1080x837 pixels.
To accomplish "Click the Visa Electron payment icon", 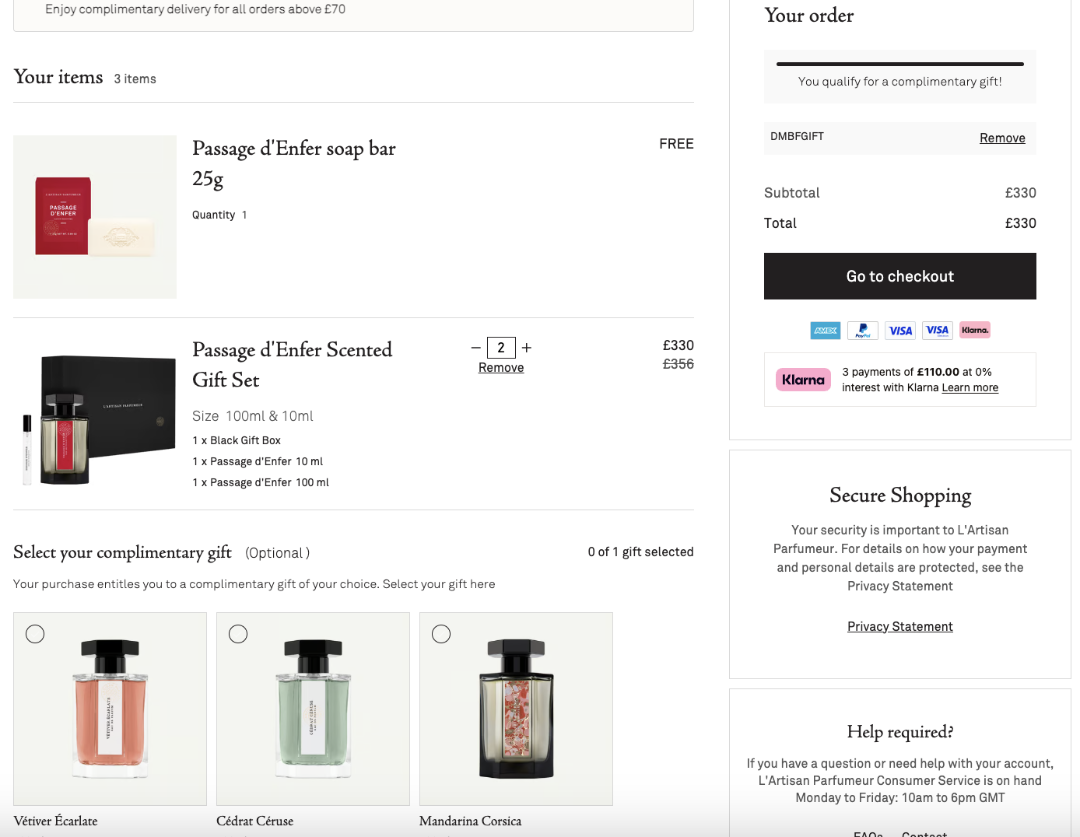I will tap(937, 330).
